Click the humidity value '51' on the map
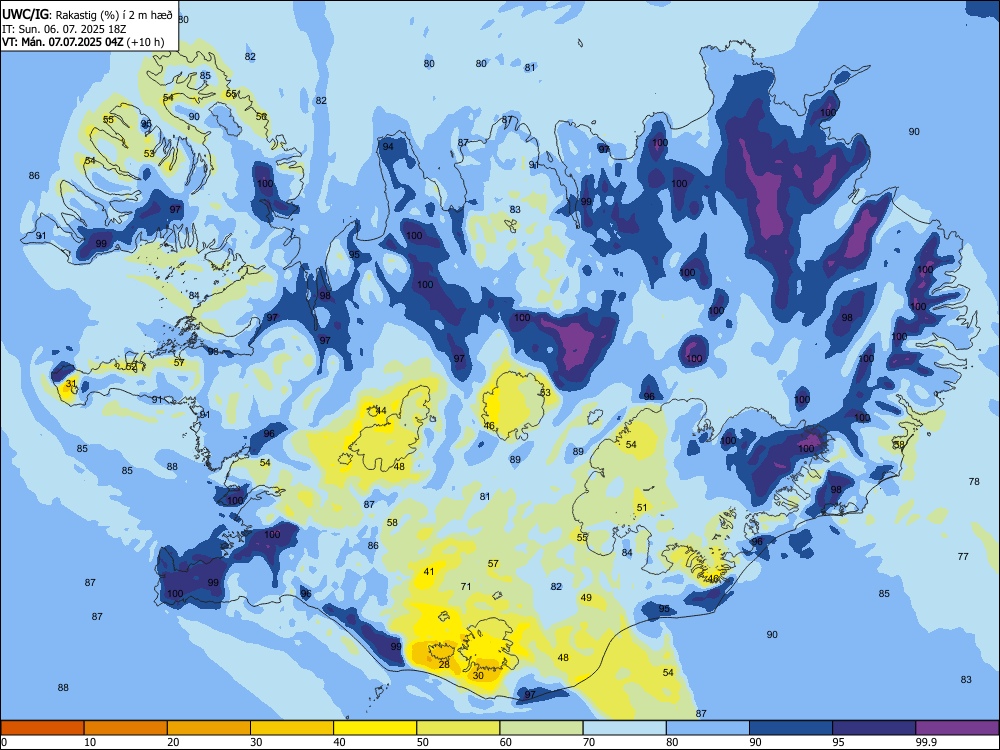The image size is (1000, 750). click(x=642, y=508)
